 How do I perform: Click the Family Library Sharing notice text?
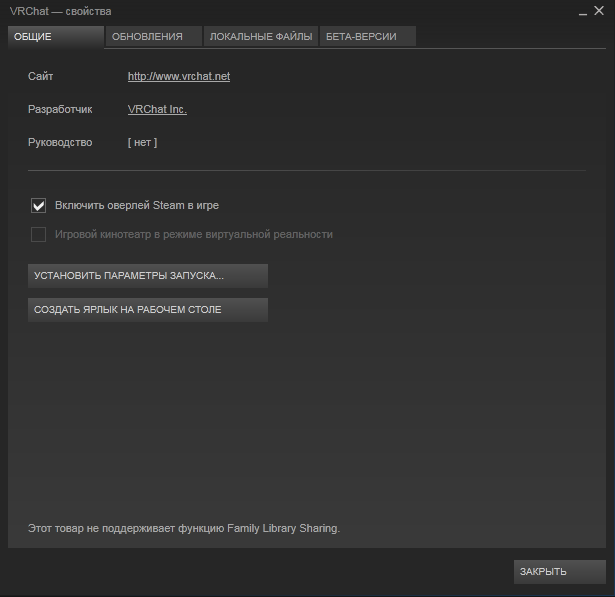[x=184, y=528]
